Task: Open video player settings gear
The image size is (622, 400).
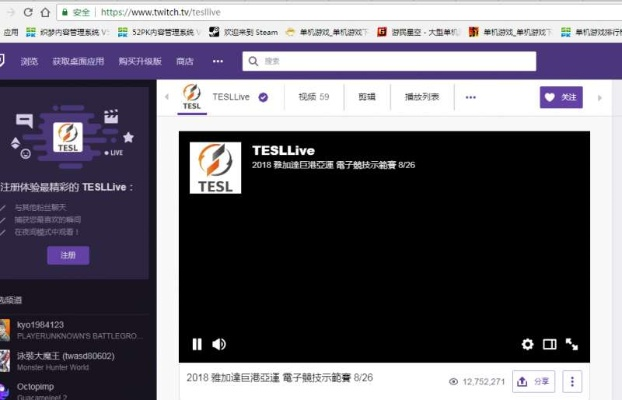Action: pos(527,344)
